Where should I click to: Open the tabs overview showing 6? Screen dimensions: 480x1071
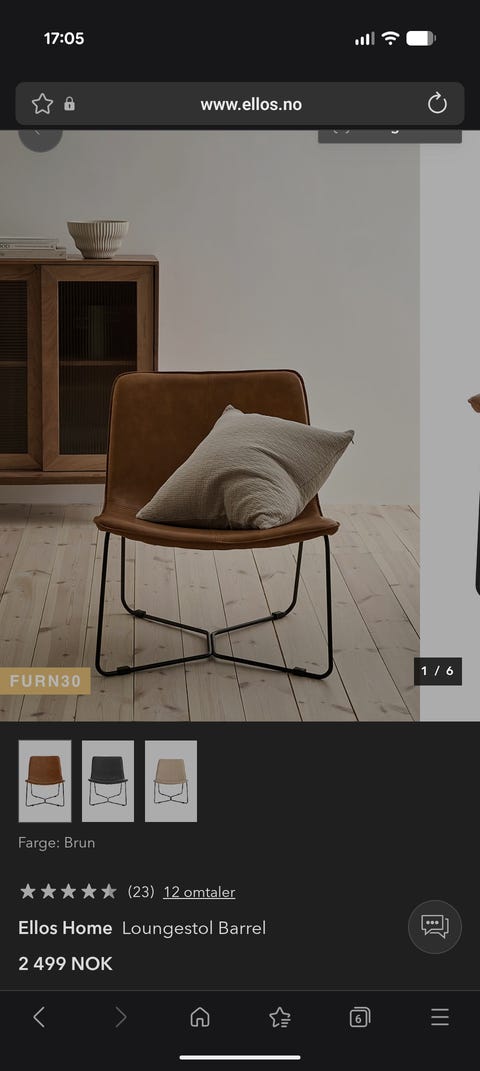(x=360, y=1017)
